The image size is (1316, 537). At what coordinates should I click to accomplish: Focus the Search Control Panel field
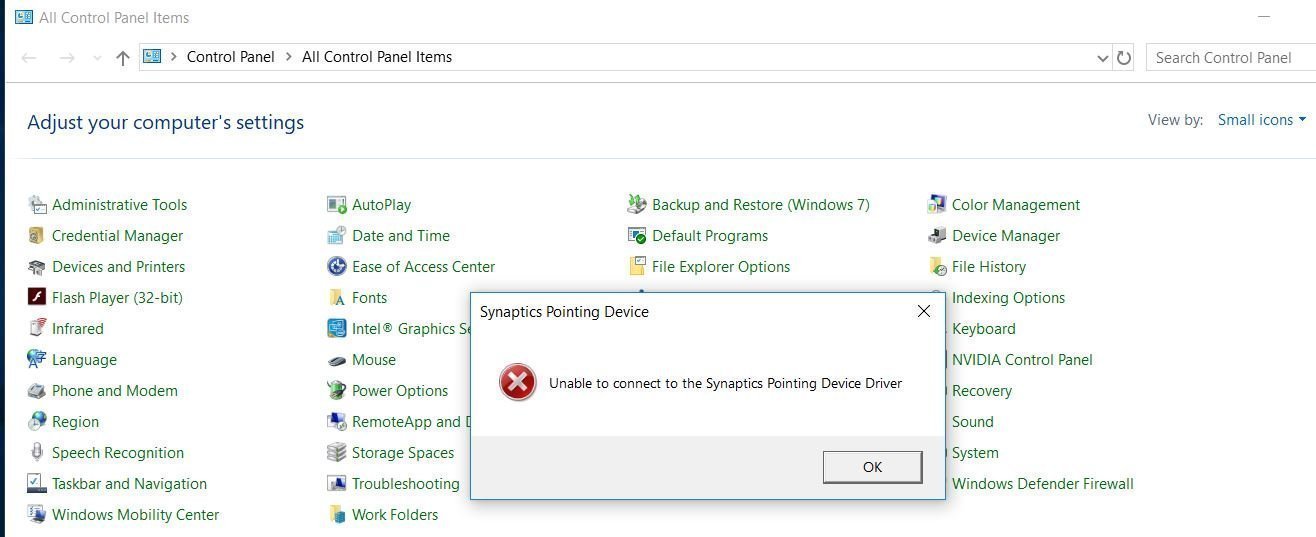[1230, 58]
